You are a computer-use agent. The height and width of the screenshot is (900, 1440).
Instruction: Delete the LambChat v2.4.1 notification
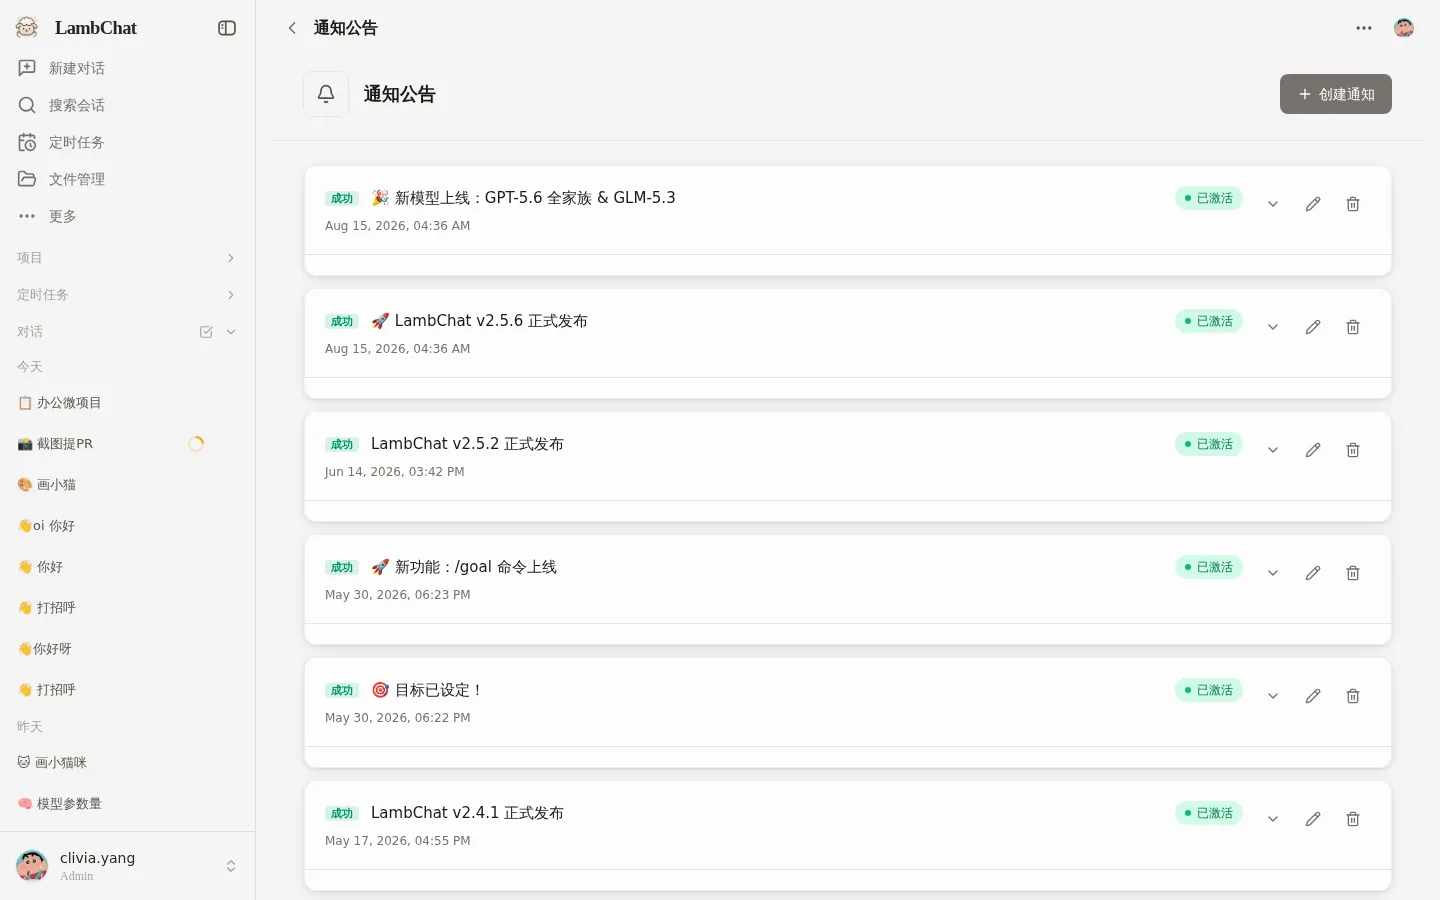point(1353,819)
